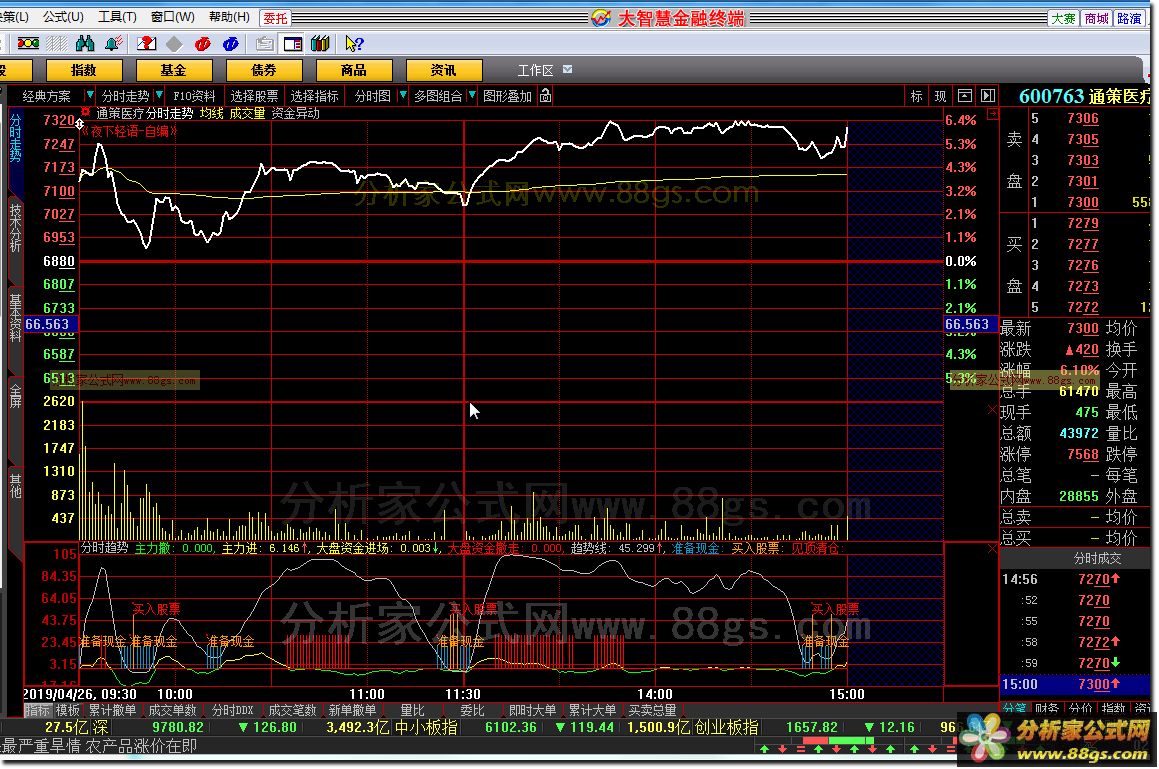Switch to the 买卖总量 indicator tab
This screenshot has width=1159, height=769.
(652, 710)
